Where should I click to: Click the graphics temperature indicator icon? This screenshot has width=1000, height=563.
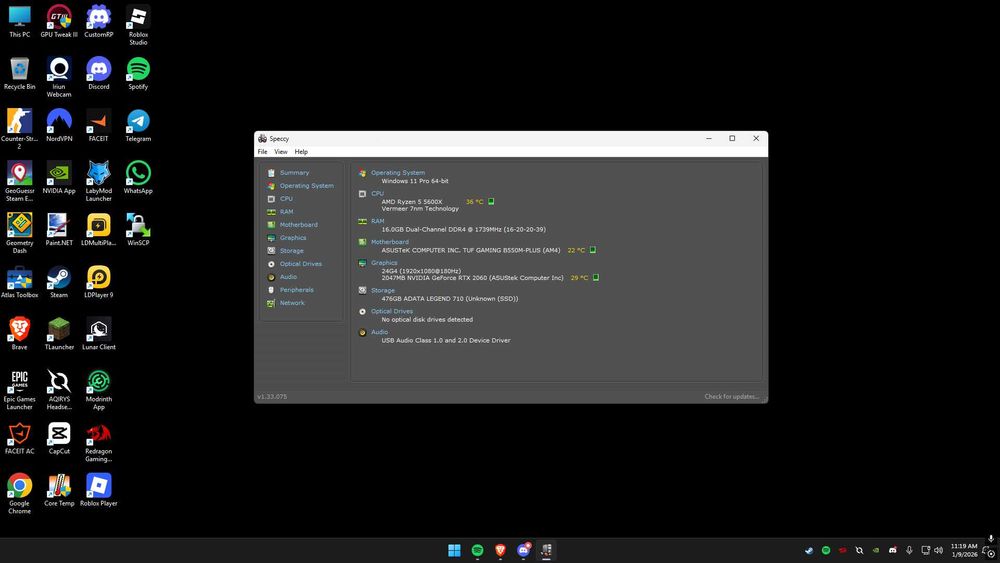click(x=596, y=277)
